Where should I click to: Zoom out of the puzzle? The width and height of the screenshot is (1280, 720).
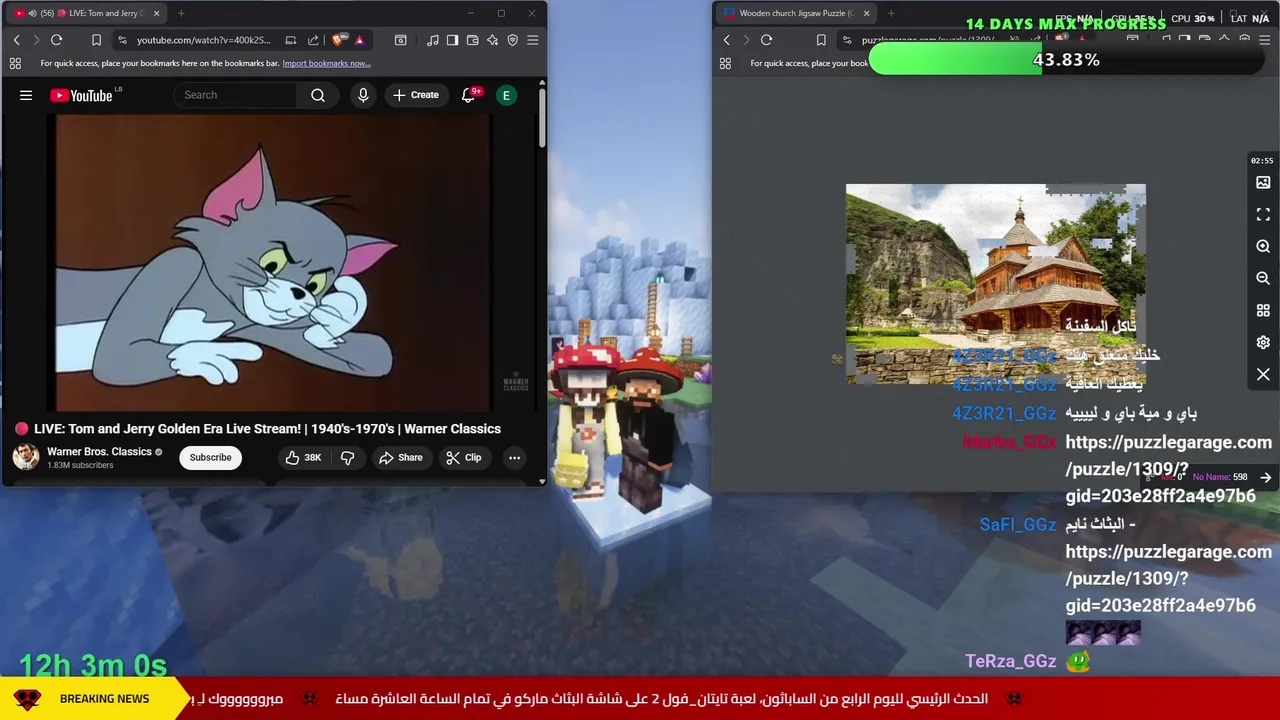pyautogui.click(x=1263, y=278)
